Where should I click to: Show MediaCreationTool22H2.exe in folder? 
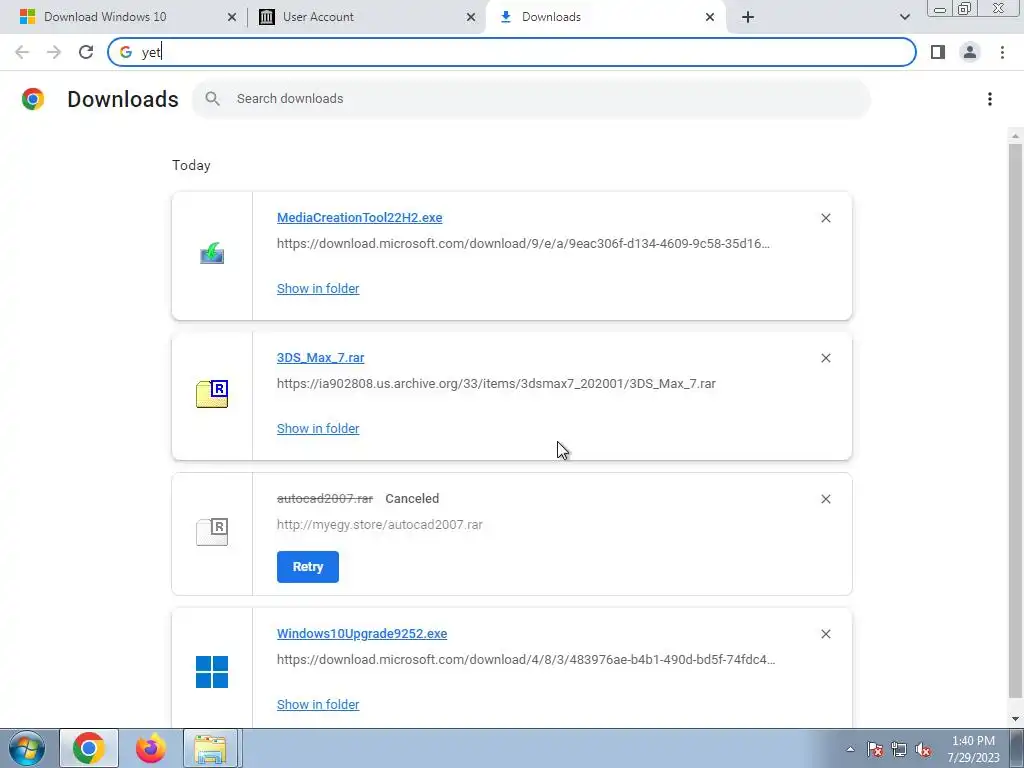318,289
